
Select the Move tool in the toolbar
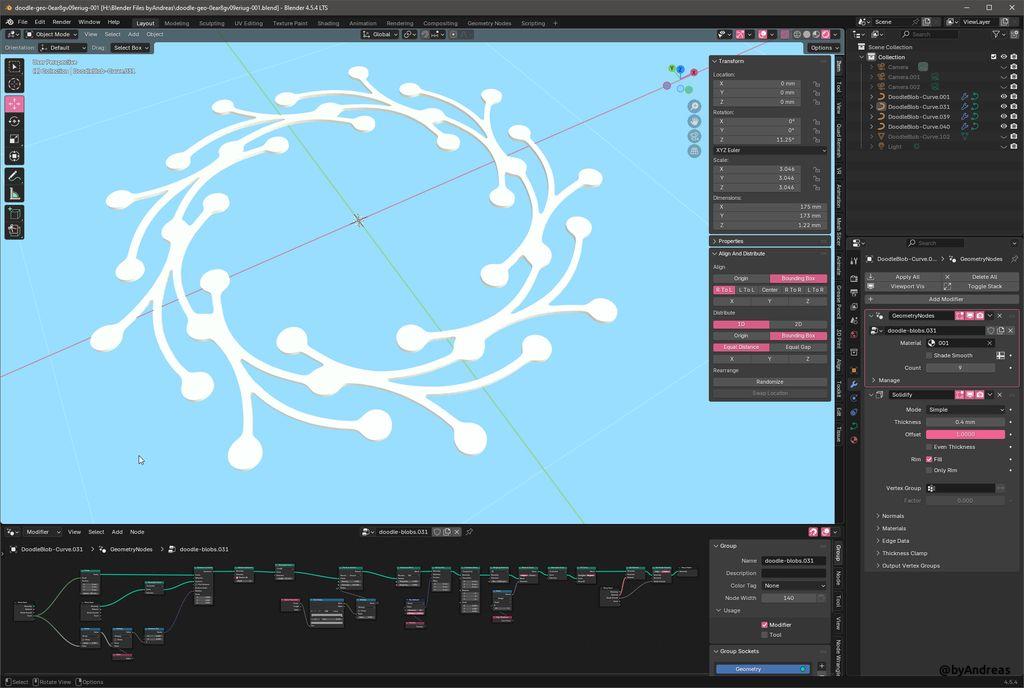[x=15, y=104]
